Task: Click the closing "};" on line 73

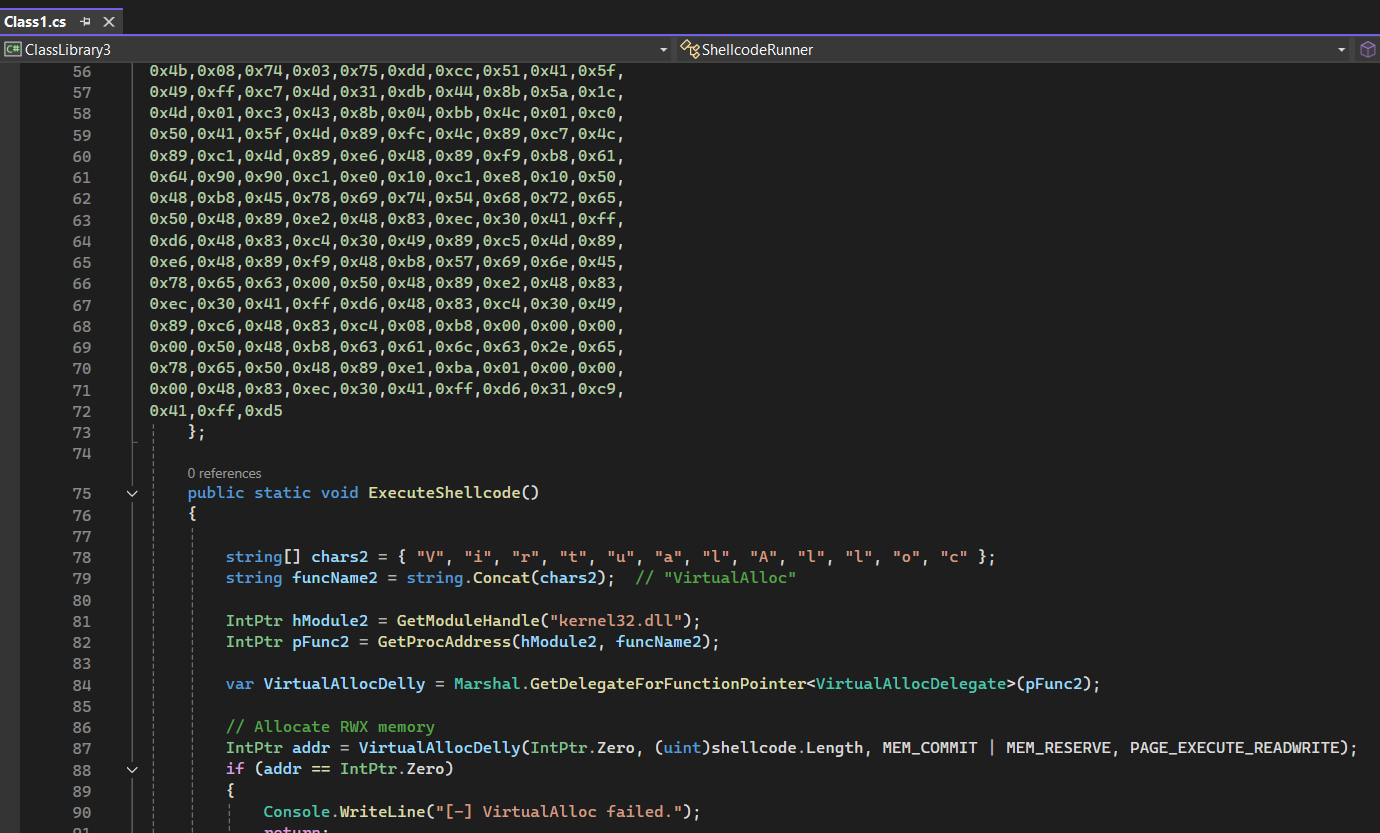Action: click(x=197, y=431)
